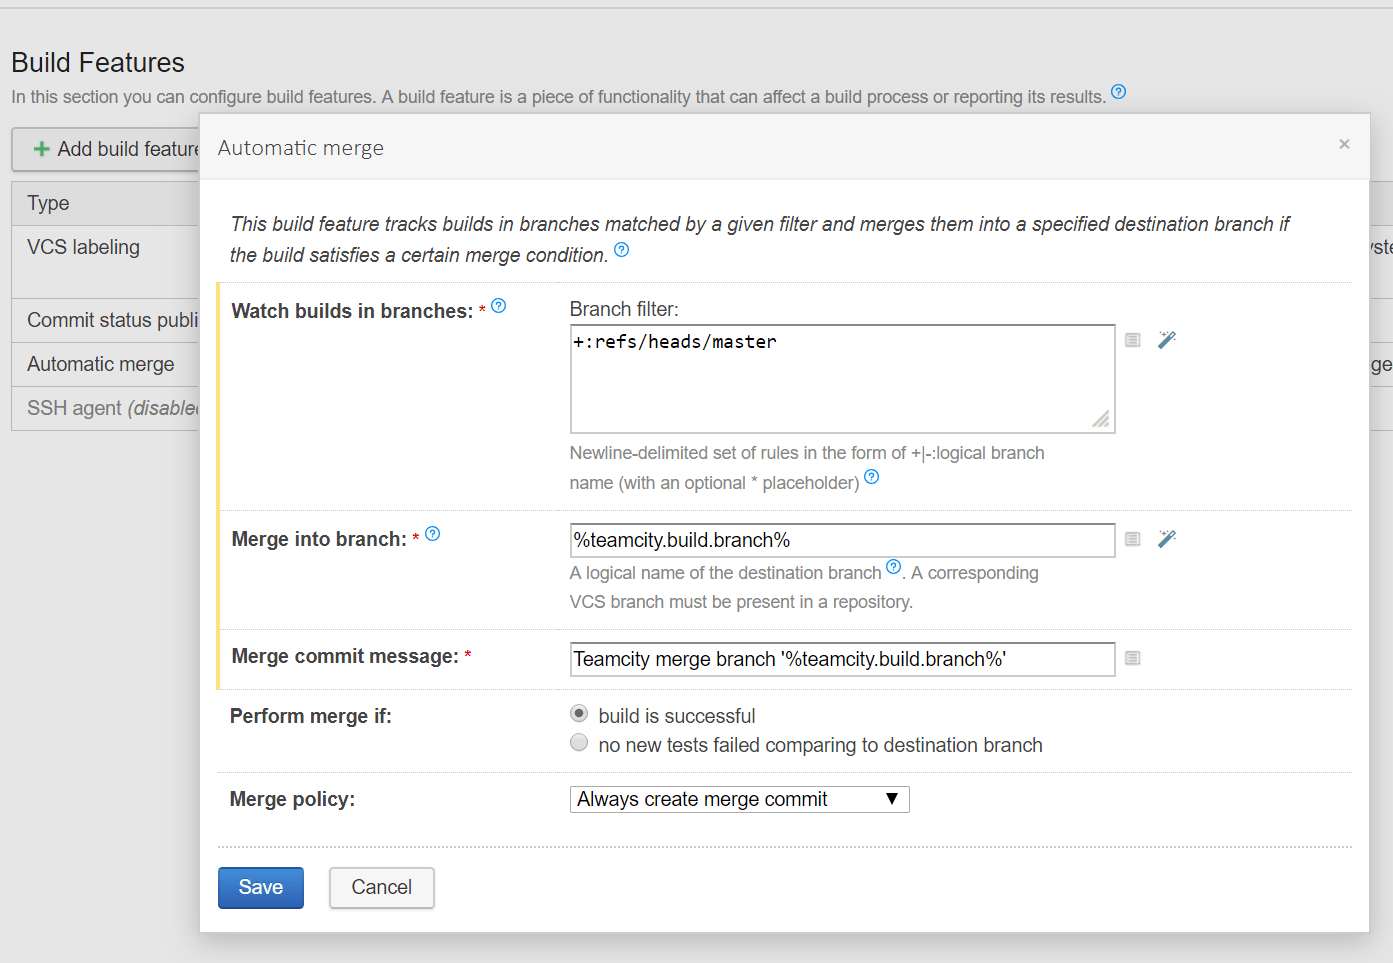1393x963 pixels.
Task: Click the Cancel button
Action: 382,888
